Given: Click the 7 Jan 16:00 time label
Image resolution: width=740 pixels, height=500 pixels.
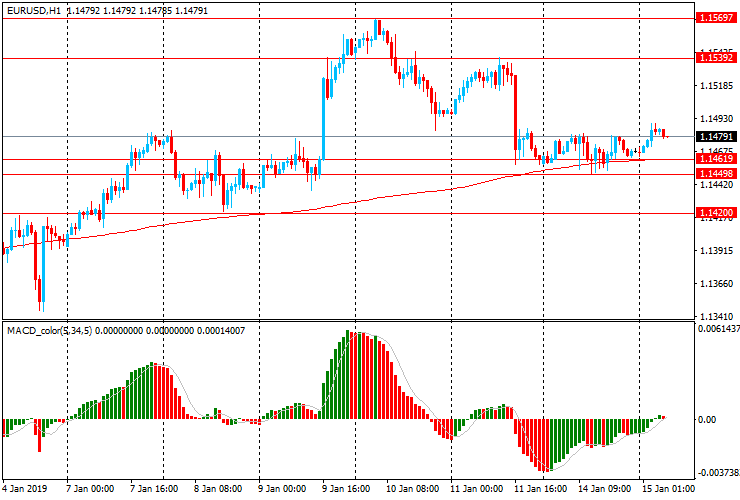Looking at the screenshot, I should pos(153,490).
